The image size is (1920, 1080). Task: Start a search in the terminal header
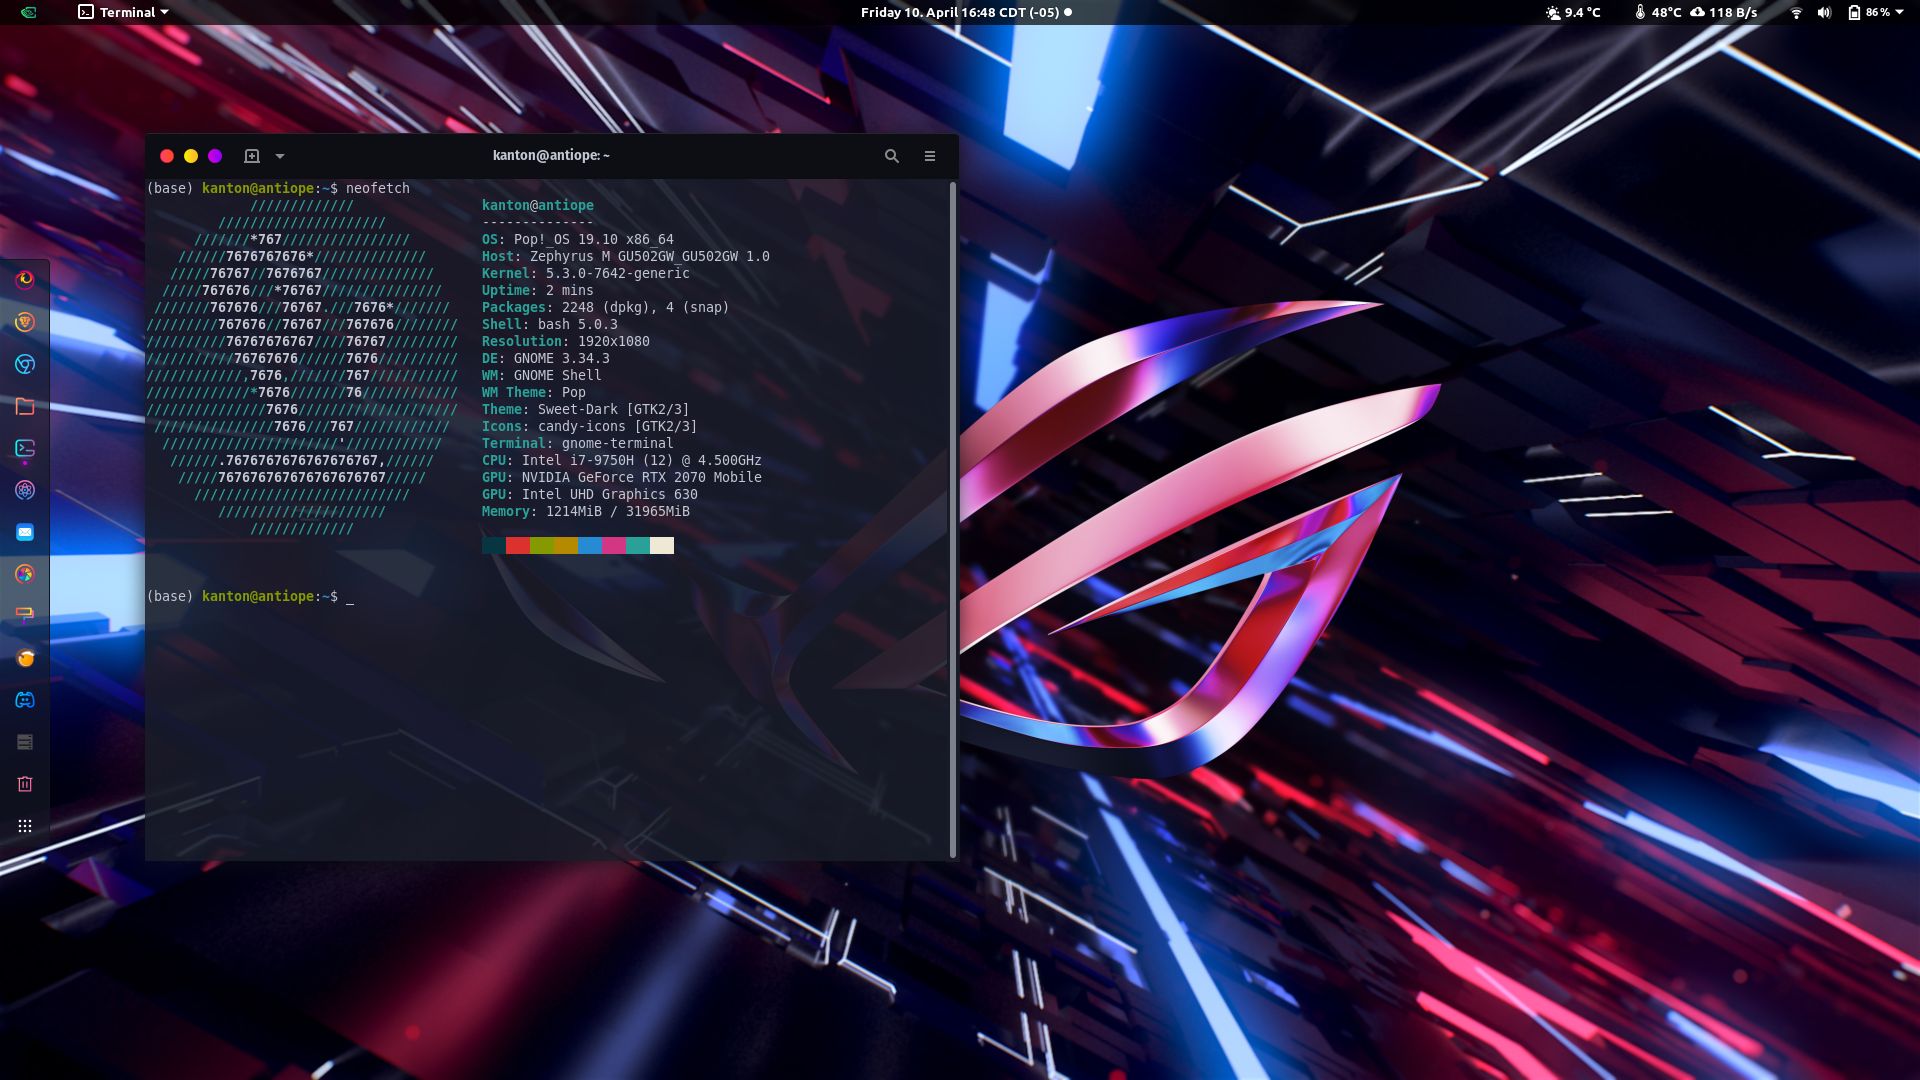891,156
